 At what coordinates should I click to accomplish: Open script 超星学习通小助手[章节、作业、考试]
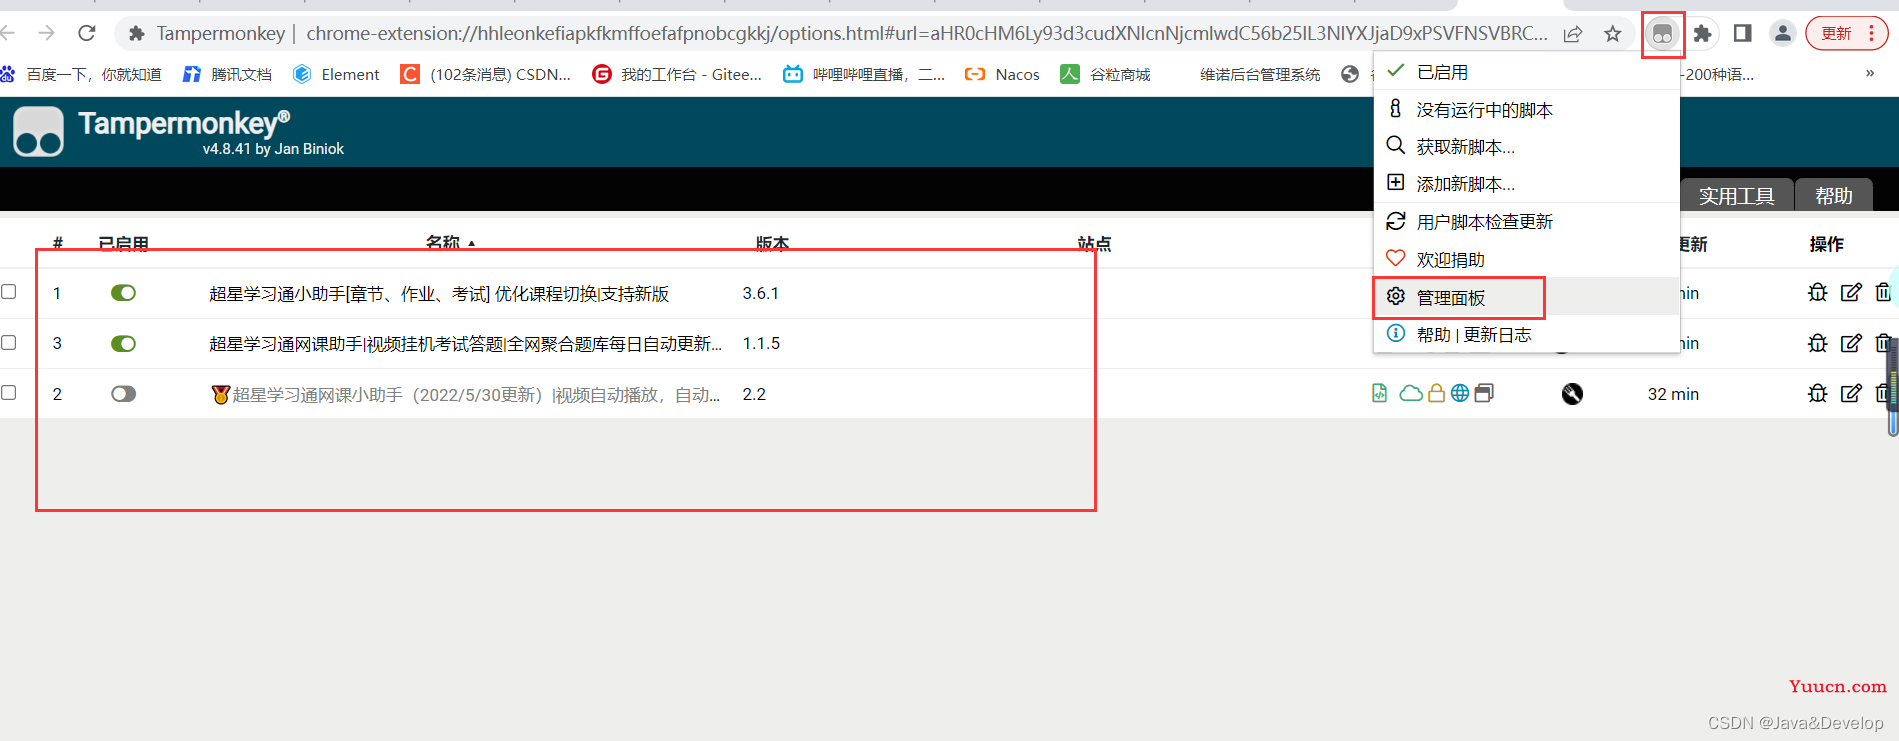click(x=439, y=293)
